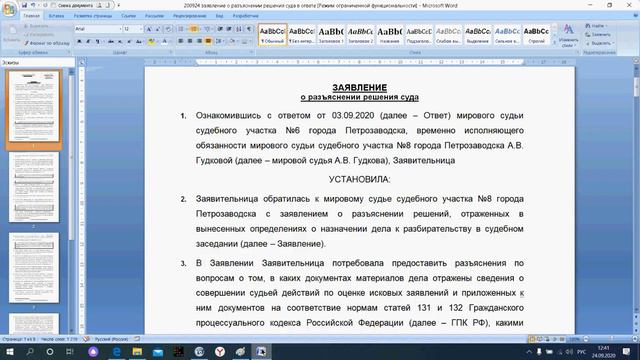The width and height of the screenshot is (640, 360).
Task: Increase font size with the grow font button
Action: point(149,29)
